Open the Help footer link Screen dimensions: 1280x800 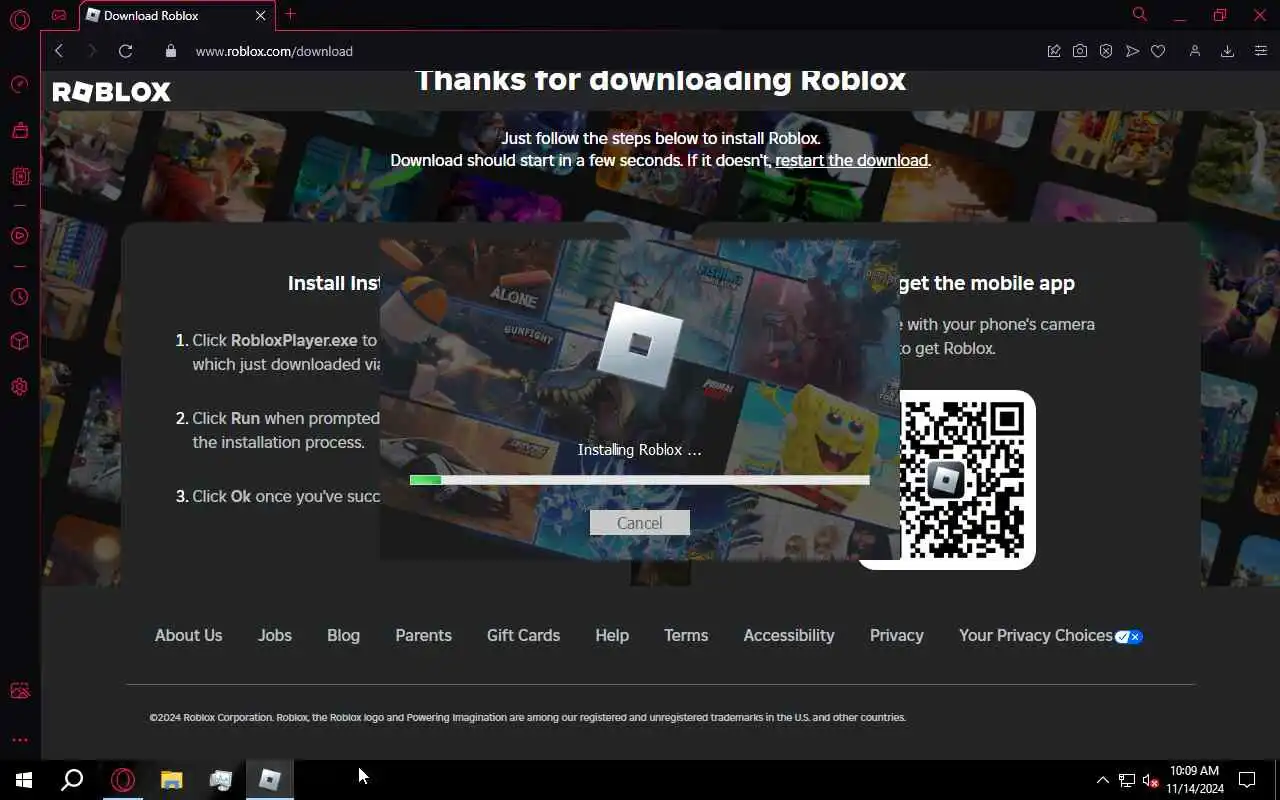coord(612,635)
